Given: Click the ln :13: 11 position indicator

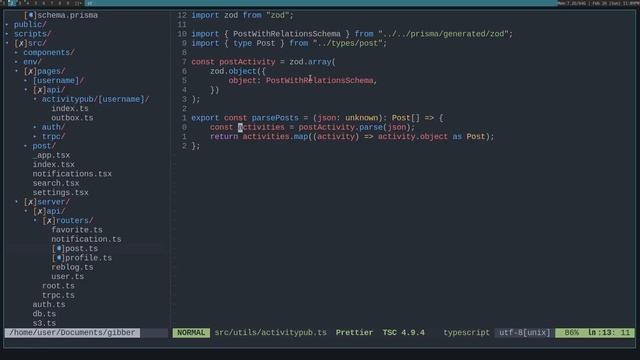Looking at the screenshot, I should click(609, 333).
